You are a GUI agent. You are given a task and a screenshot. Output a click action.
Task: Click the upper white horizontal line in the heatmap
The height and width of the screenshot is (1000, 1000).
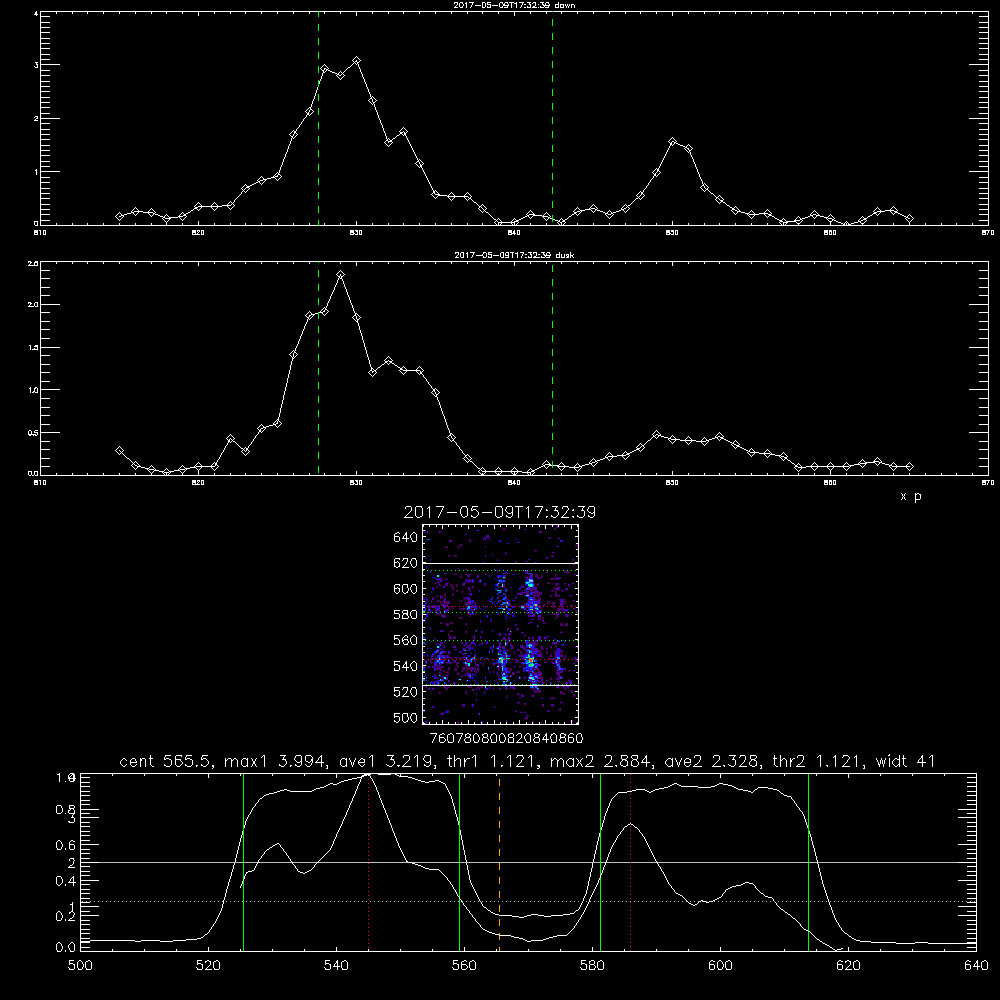click(x=501, y=563)
